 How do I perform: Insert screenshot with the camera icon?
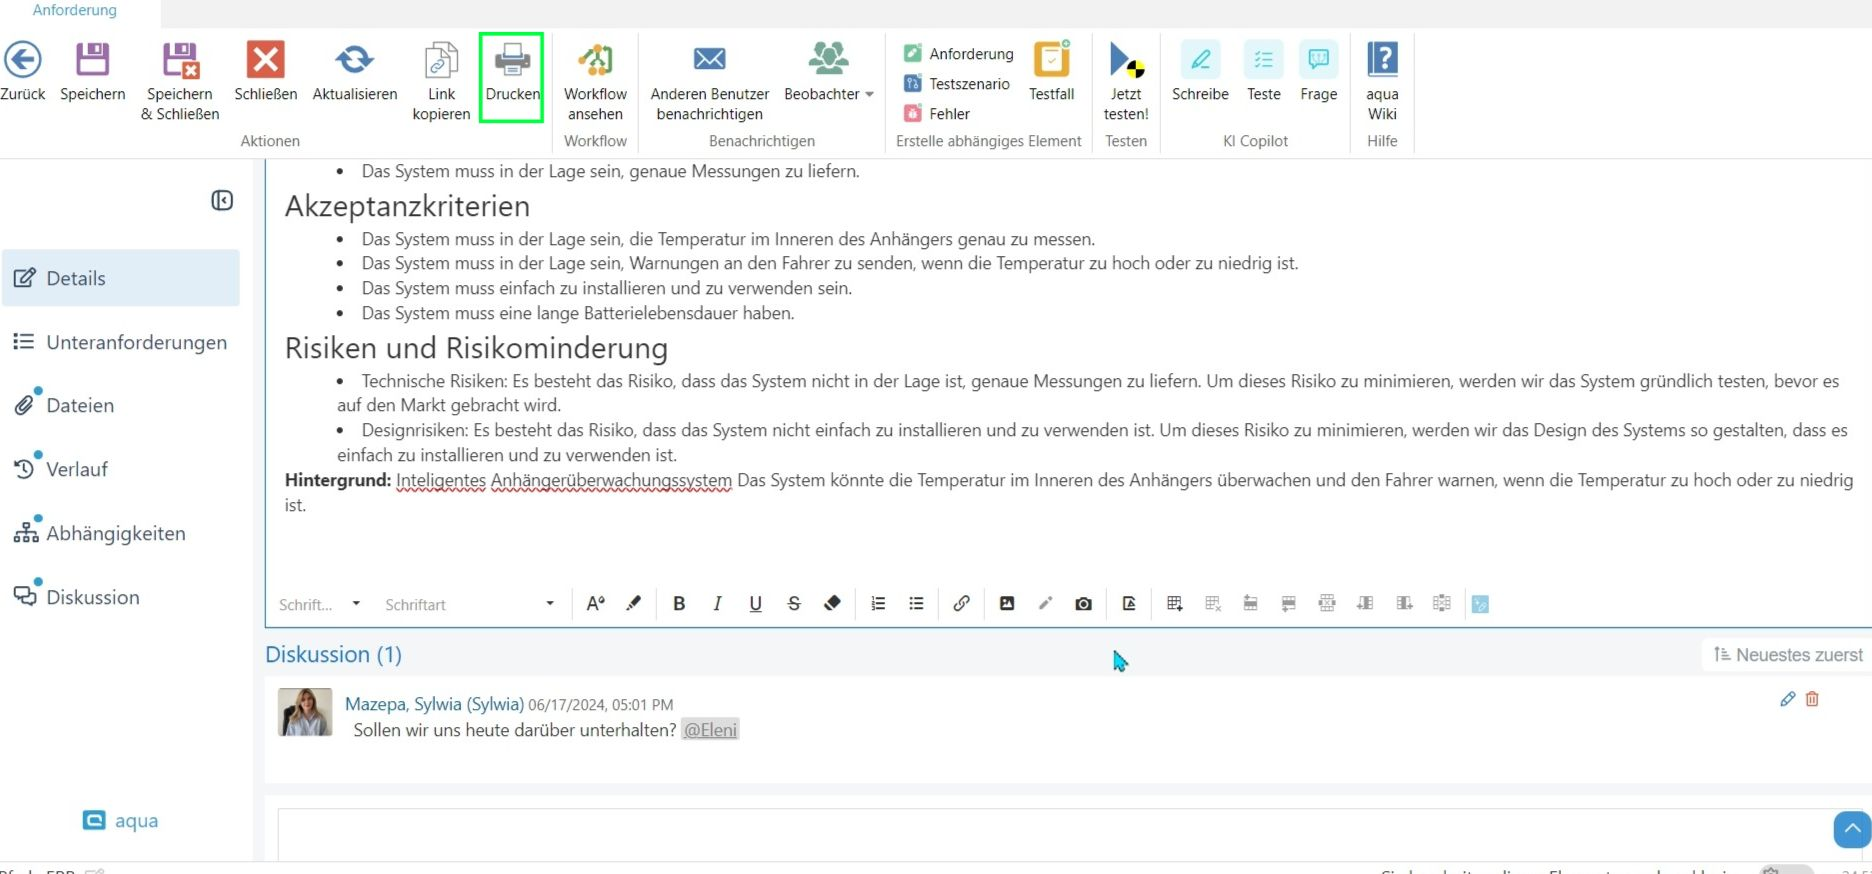coord(1083,604)
